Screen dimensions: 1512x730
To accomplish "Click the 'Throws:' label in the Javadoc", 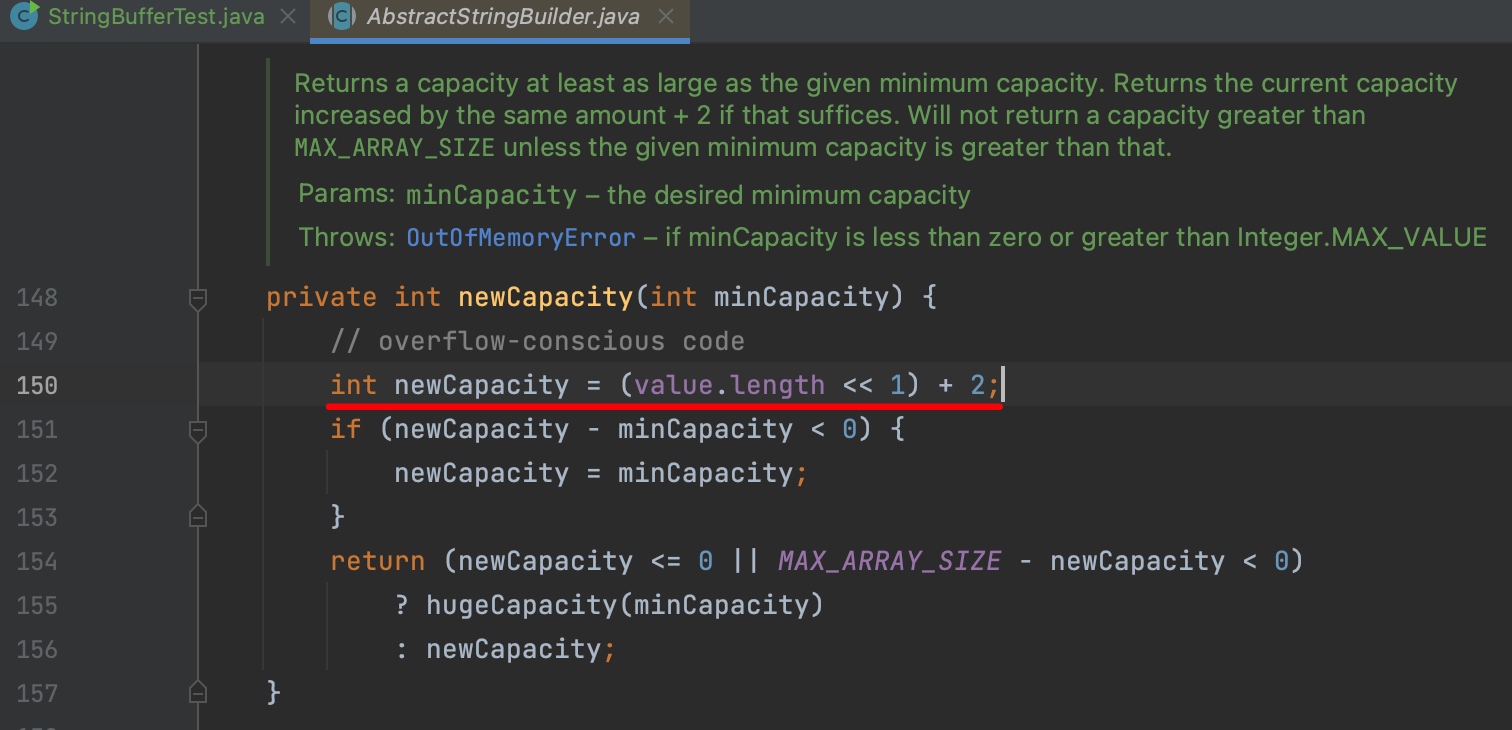I will point(347,238).
